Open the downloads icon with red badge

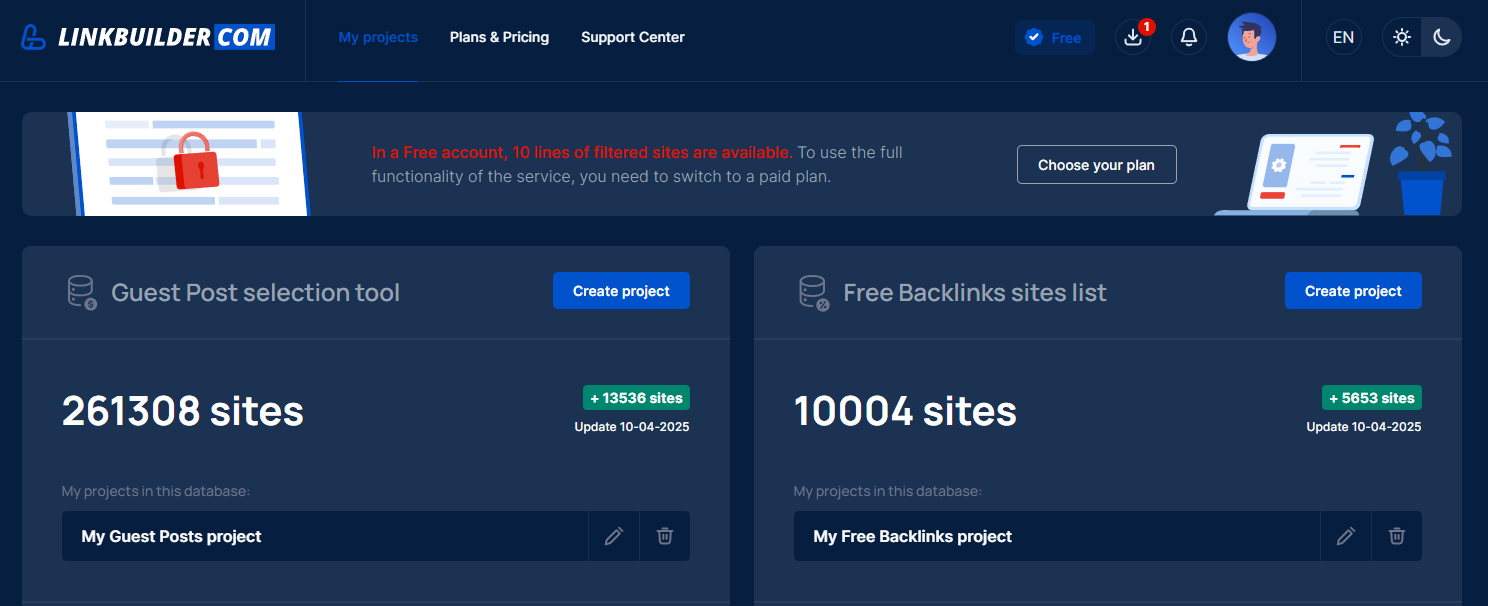pyautogui.click(x=1133, y=37)
